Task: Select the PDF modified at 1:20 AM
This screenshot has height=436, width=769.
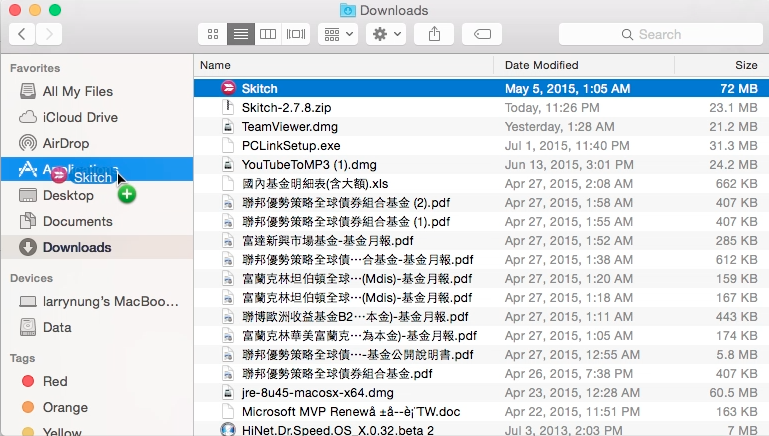Action: click(x=482, y=279)
